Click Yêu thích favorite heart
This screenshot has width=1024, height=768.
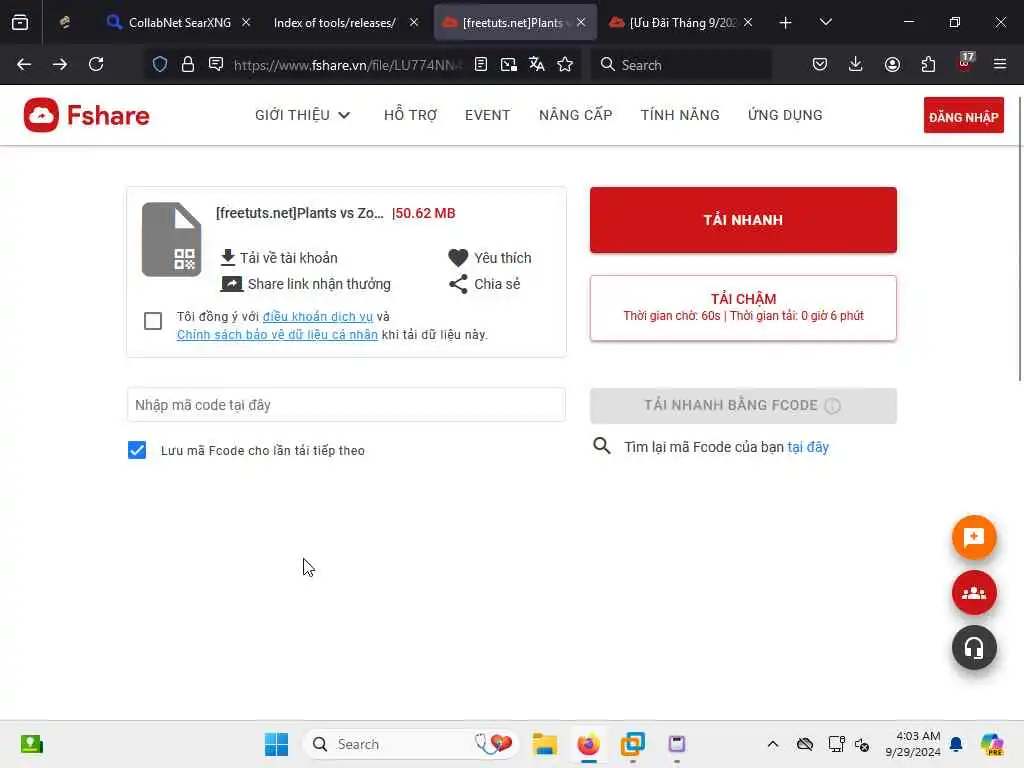pyautogui.click(x=490, y=258)
